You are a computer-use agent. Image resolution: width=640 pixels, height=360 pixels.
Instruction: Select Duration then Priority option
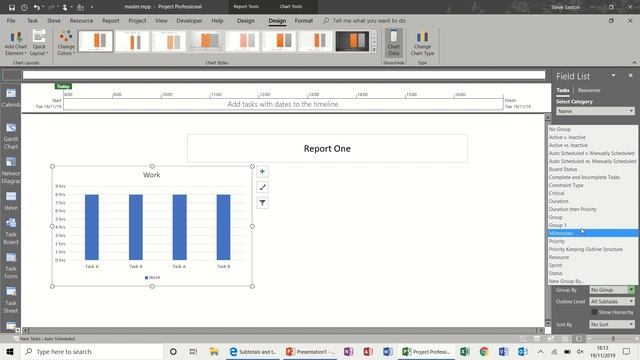(593, 209)
